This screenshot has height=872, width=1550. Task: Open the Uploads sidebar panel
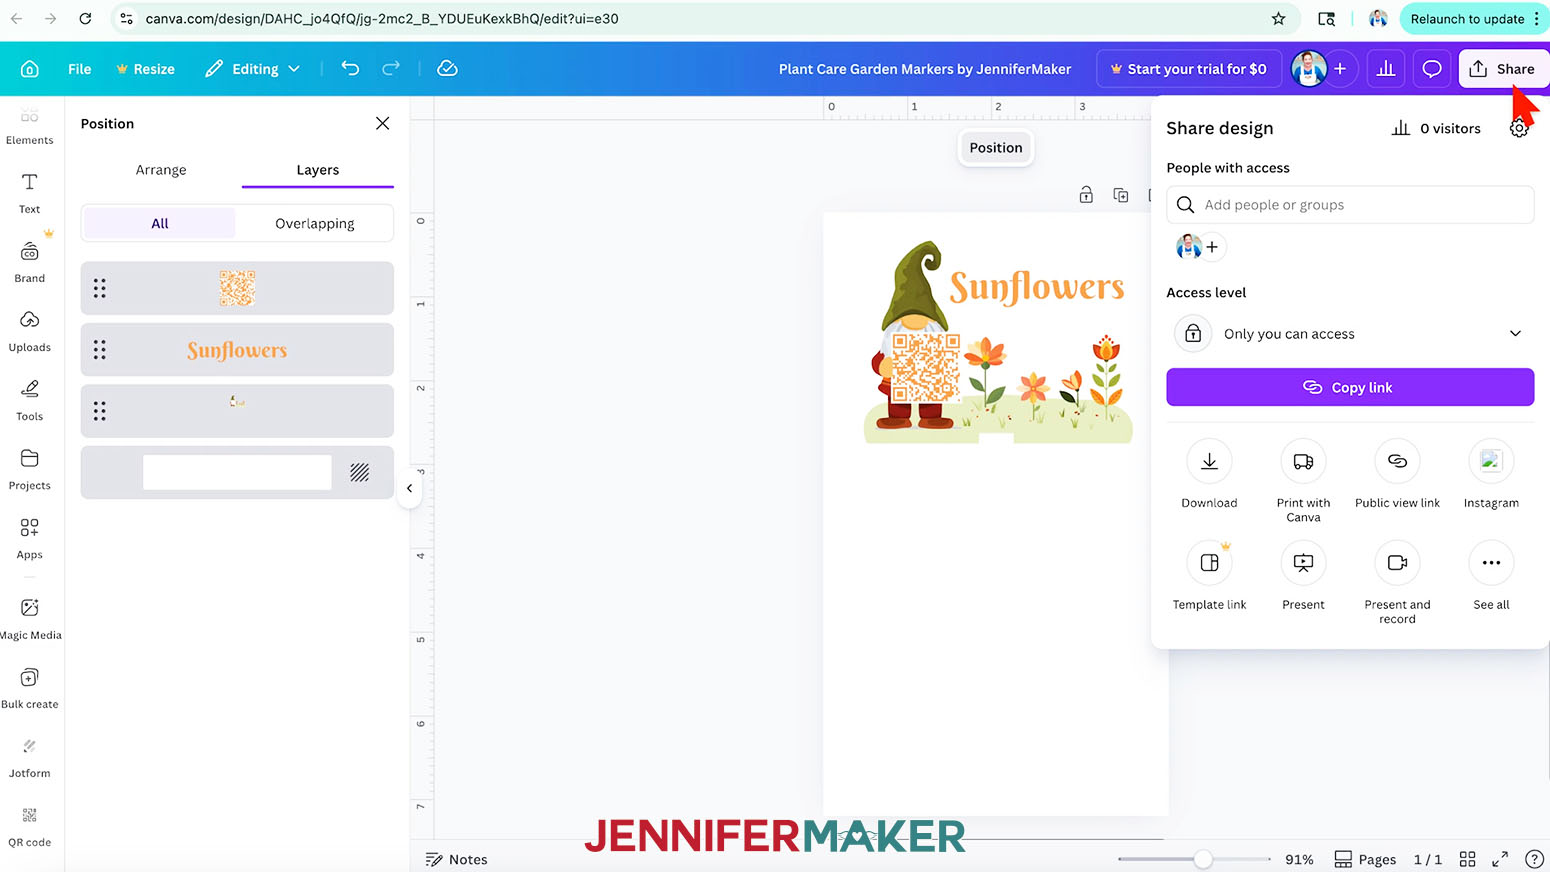click(x=30, y=331)
